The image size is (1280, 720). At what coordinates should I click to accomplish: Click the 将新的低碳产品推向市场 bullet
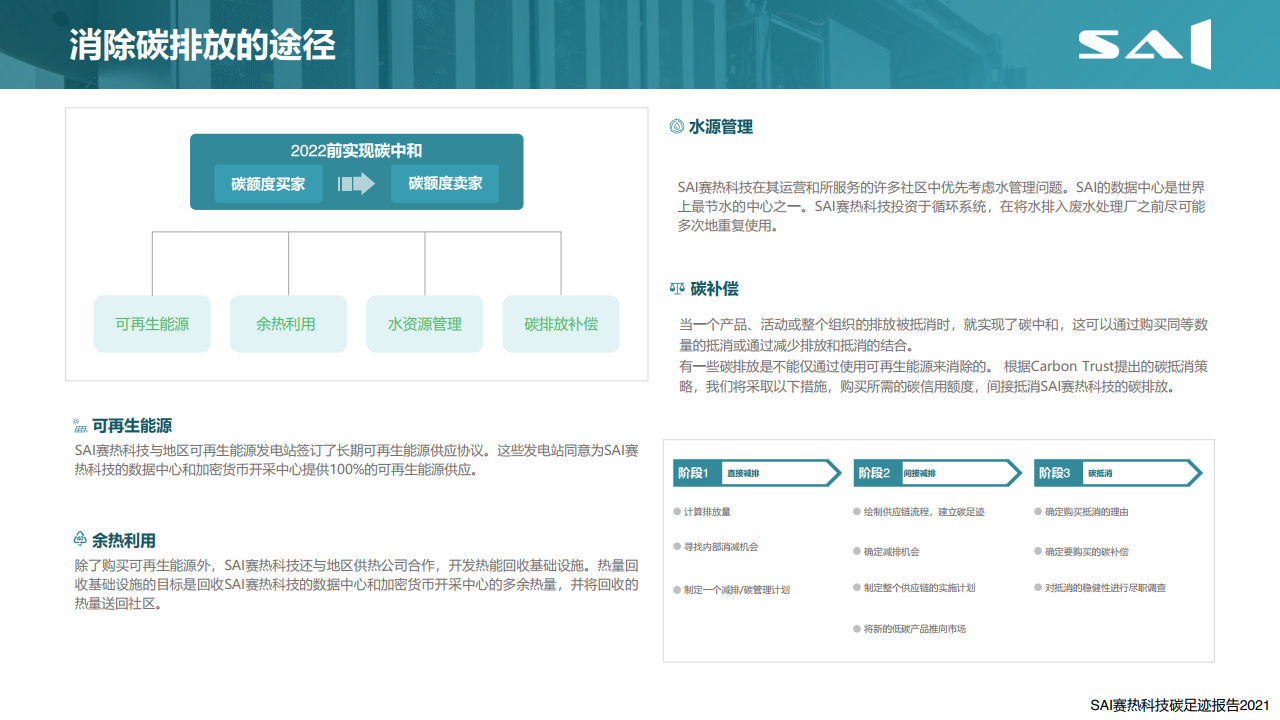pos(910,629)
